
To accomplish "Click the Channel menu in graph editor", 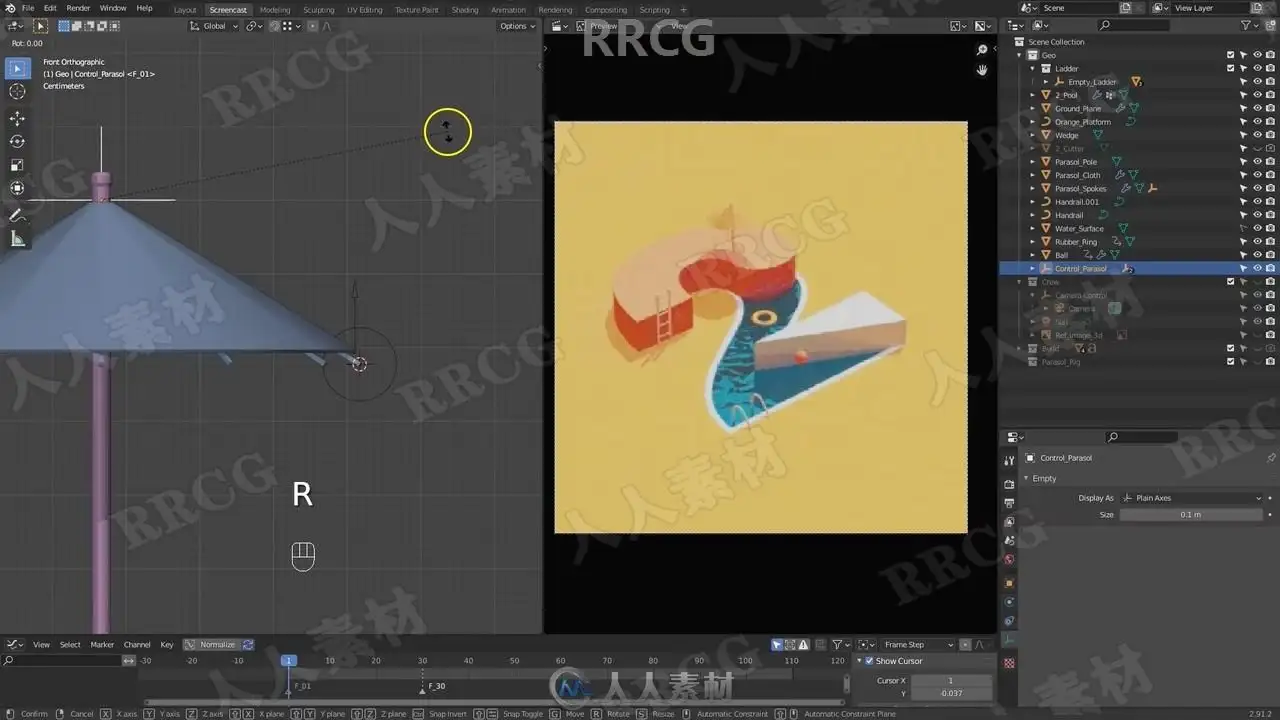I will (x=137, y=645).
